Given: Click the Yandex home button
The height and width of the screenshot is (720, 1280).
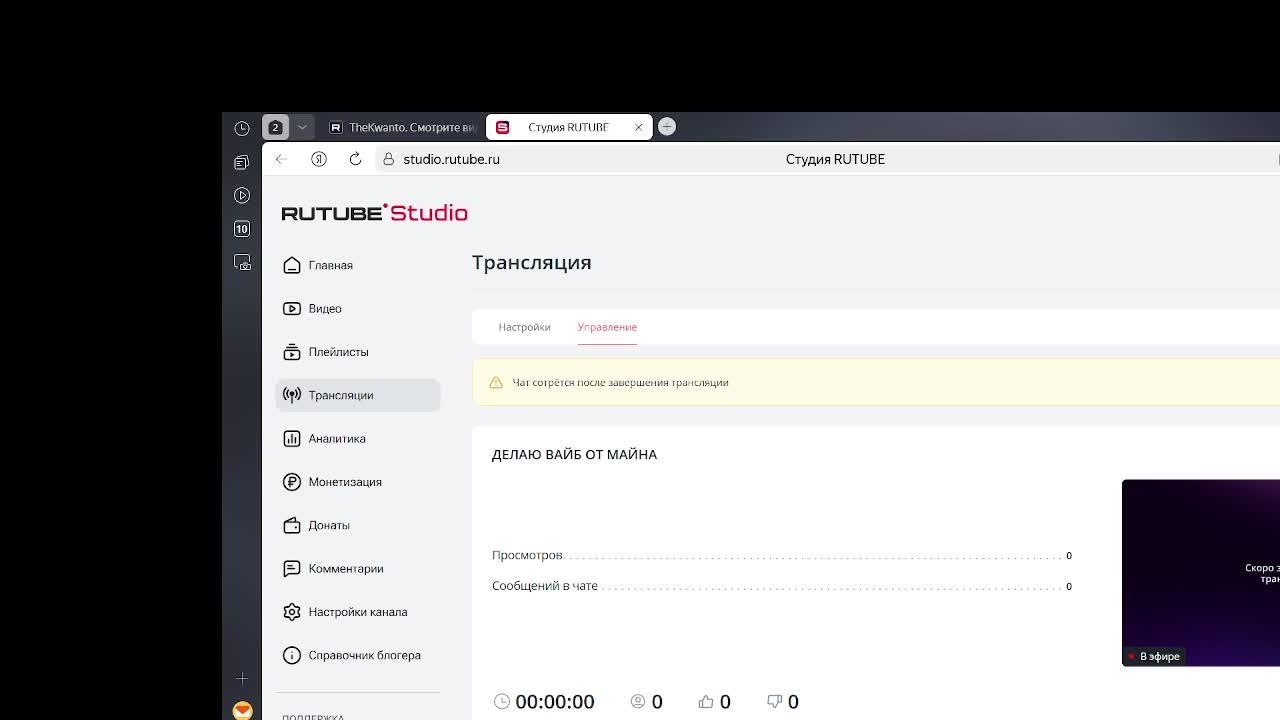Looking at the screenshot, I should tap(319, 159).
